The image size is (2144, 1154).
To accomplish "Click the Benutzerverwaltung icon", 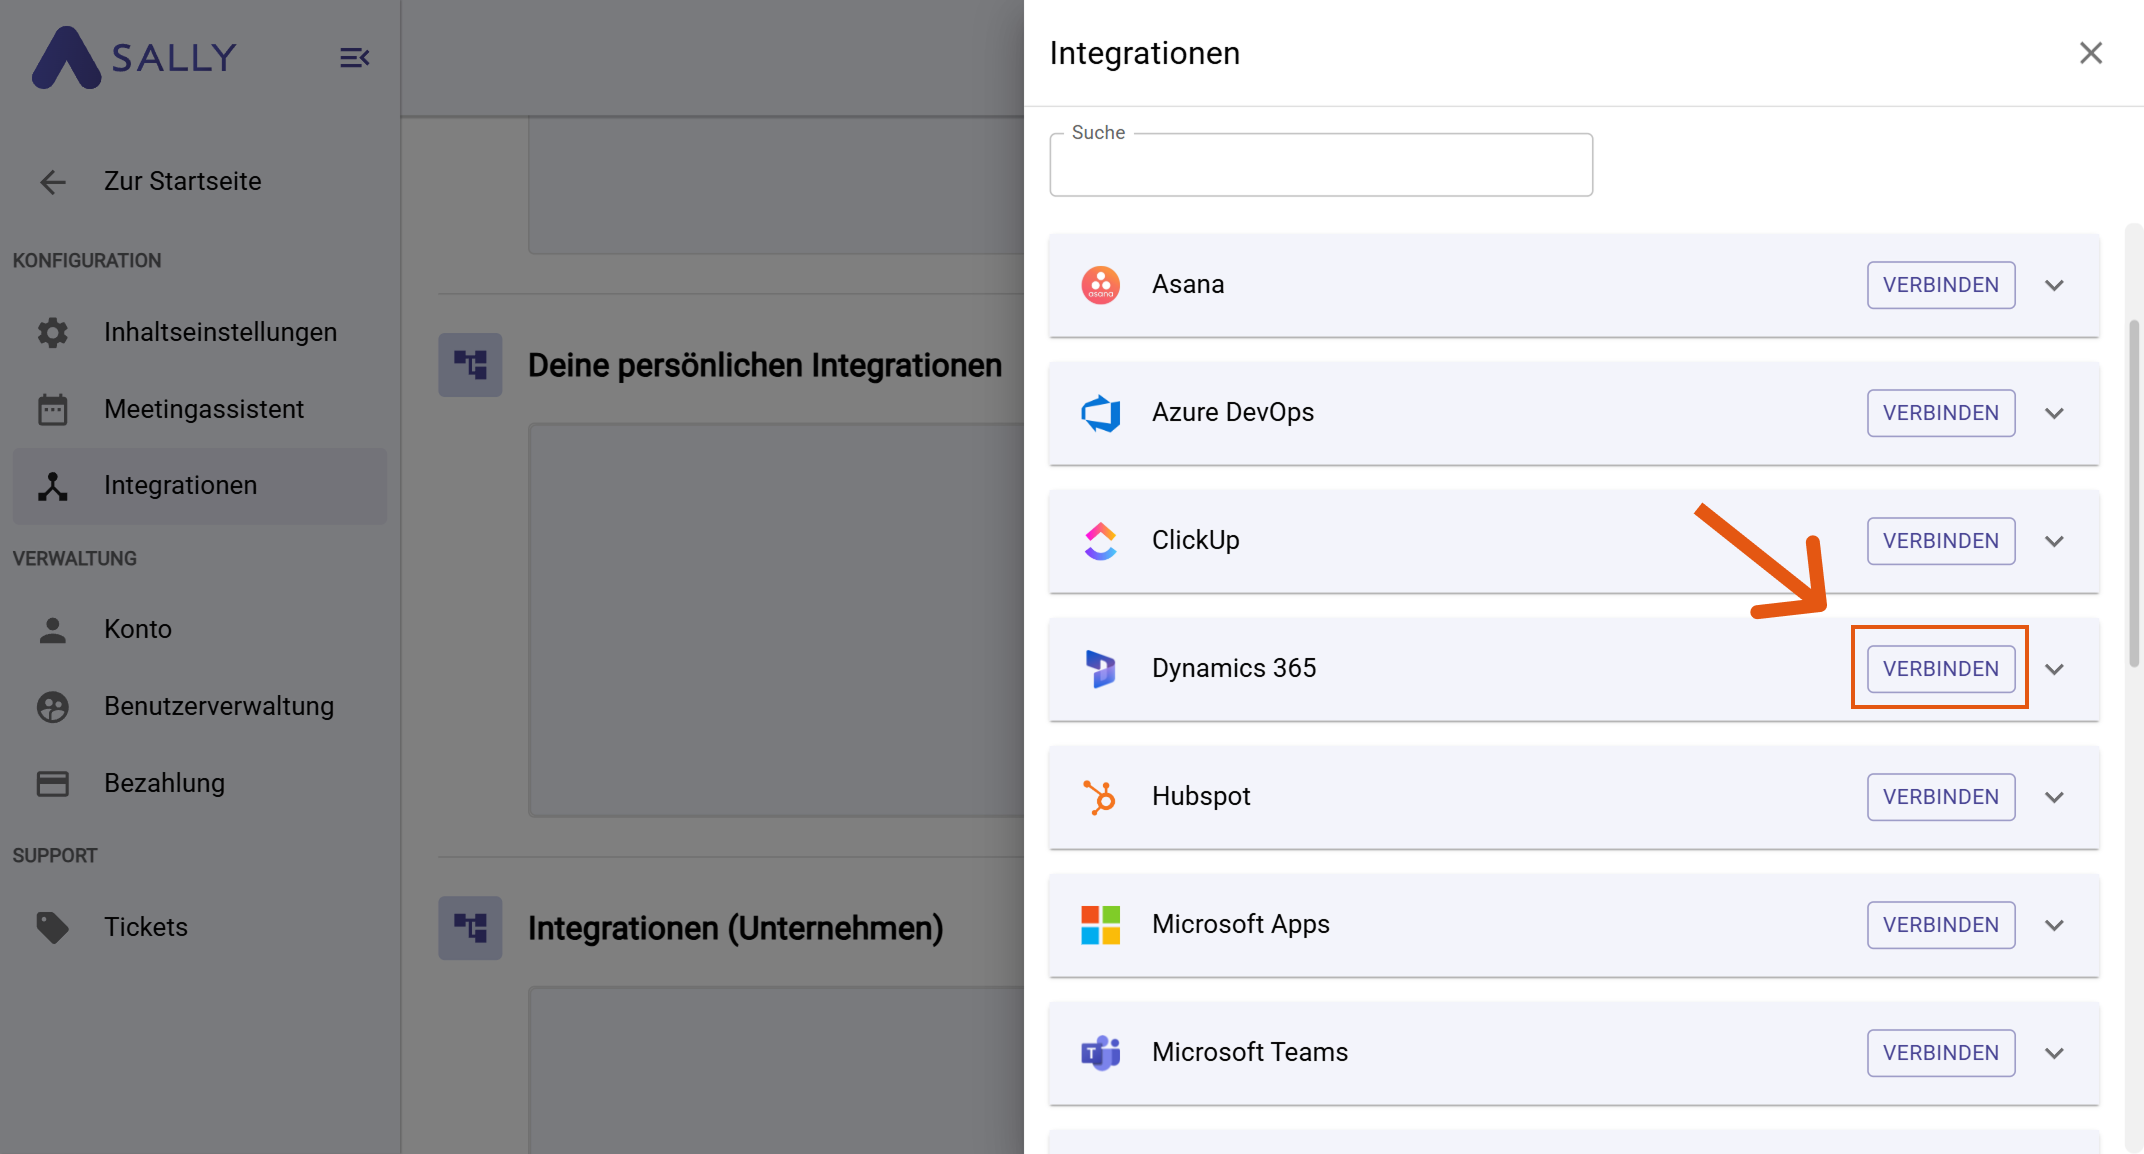I will click(x=53, y=707).
